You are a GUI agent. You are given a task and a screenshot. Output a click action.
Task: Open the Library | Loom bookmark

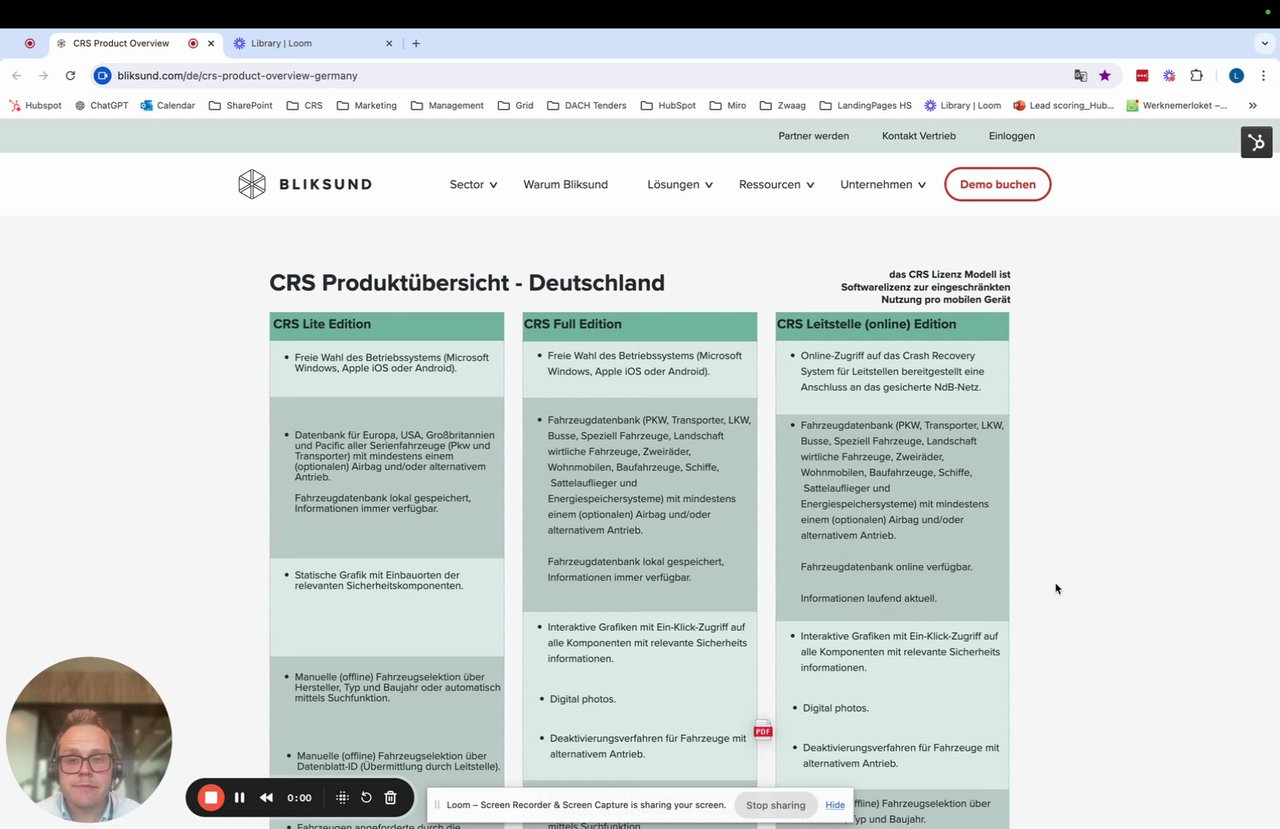click(963, 105)
